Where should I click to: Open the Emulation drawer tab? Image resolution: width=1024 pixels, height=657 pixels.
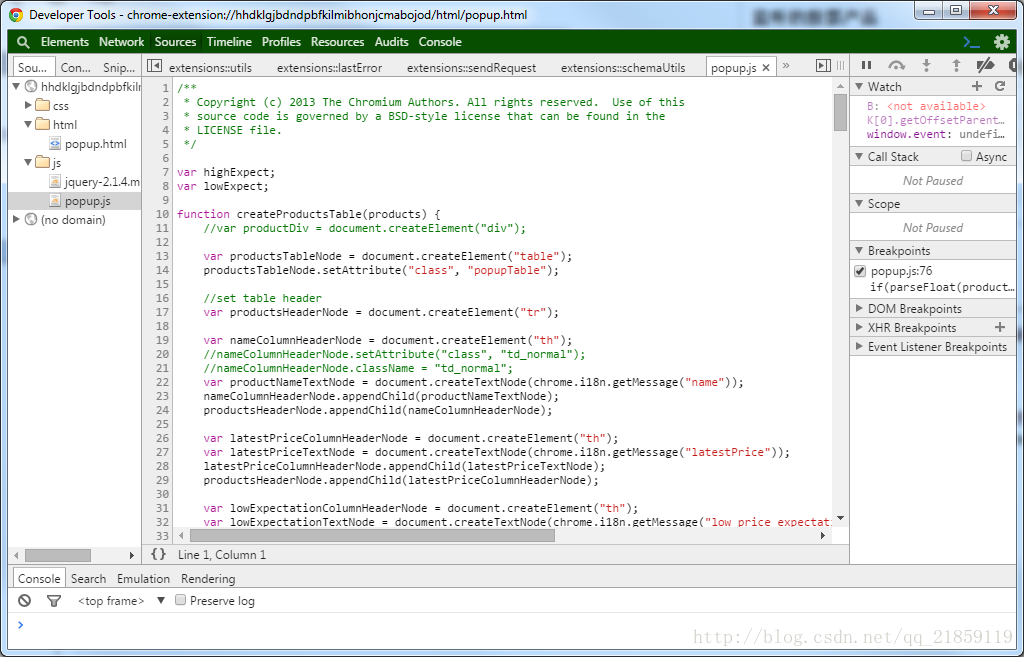(x=143, y=579)
